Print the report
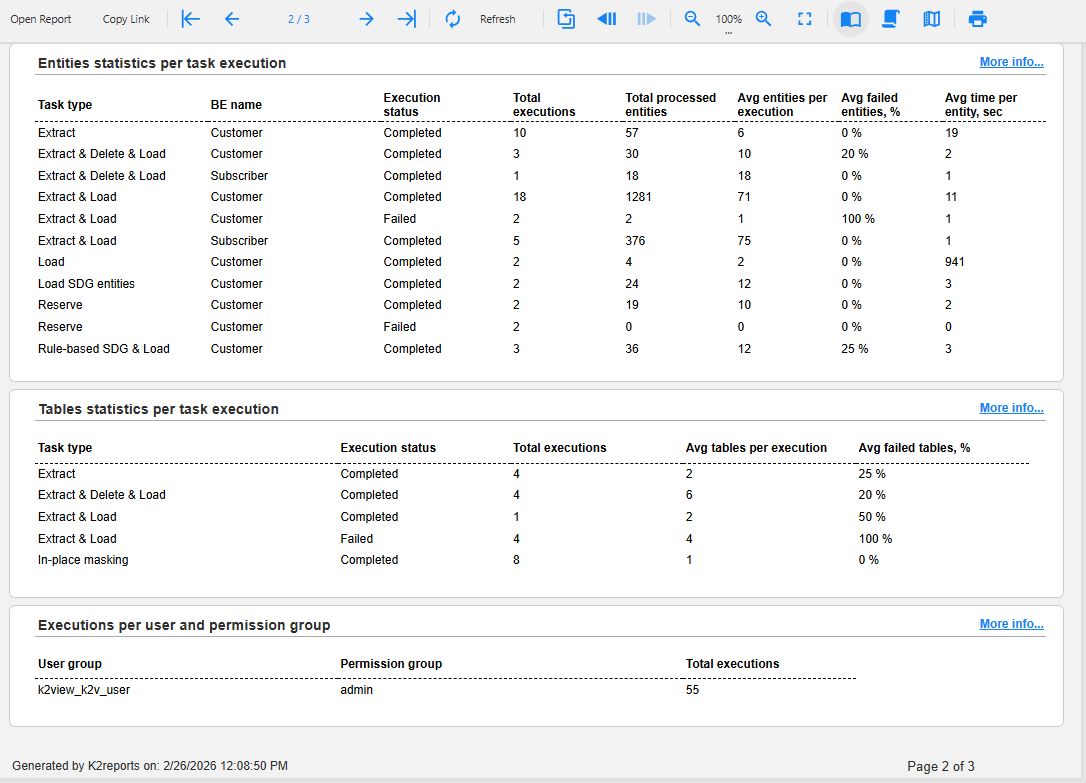Viewport: 1086px width, 783px height. click(978, 19)
